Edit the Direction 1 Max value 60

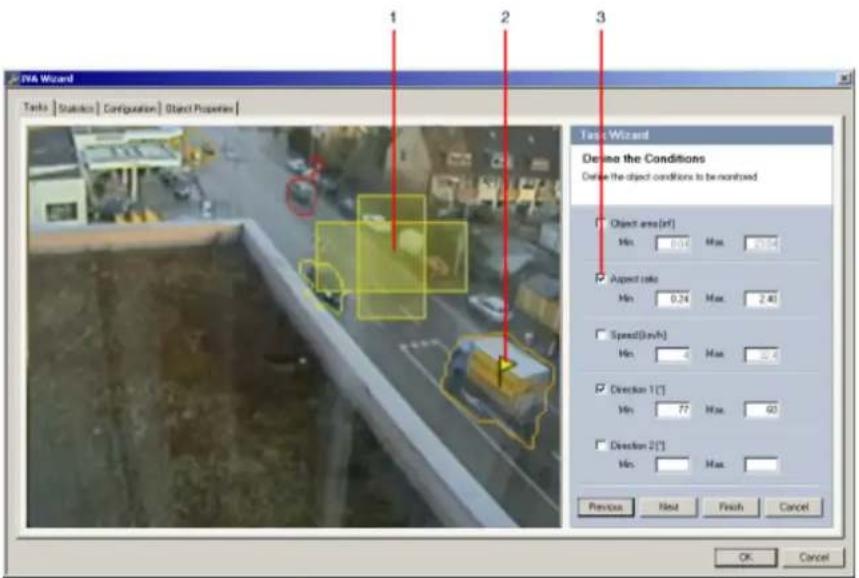click(761, 410)
